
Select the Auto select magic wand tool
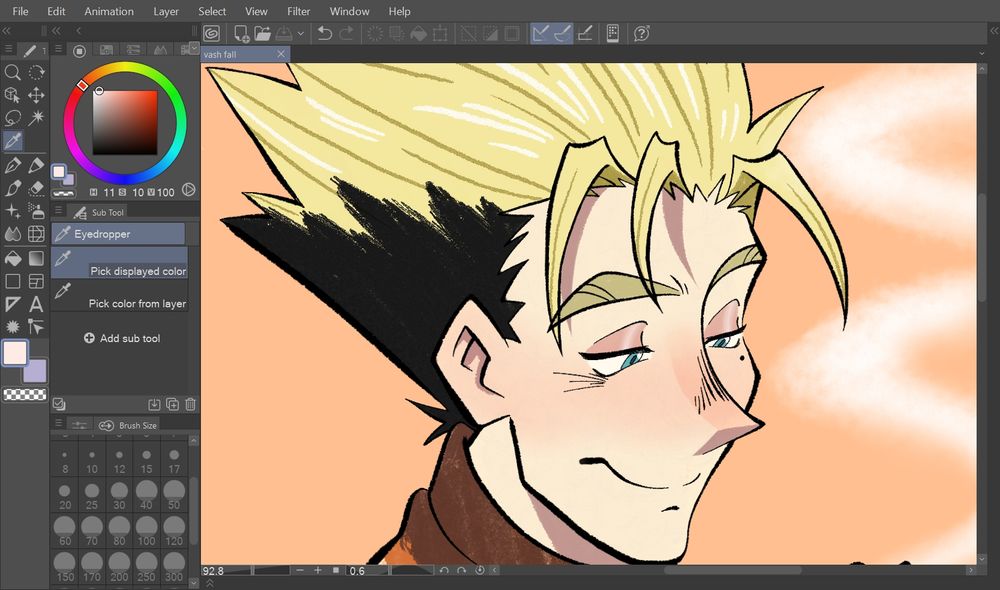tap(36, 118)
